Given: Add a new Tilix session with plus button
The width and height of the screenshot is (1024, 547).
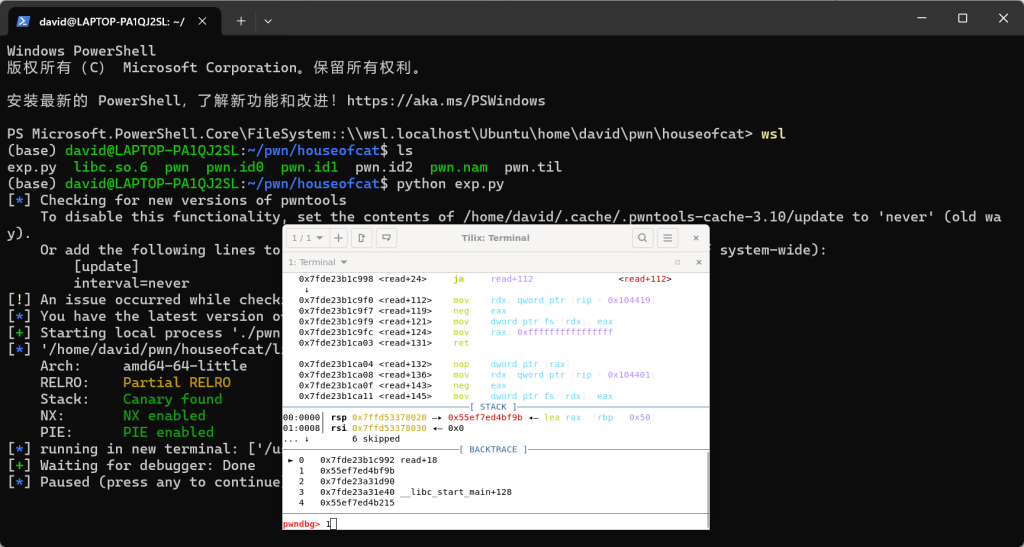Looking at the screenshot, I should [x=338, y=238].
